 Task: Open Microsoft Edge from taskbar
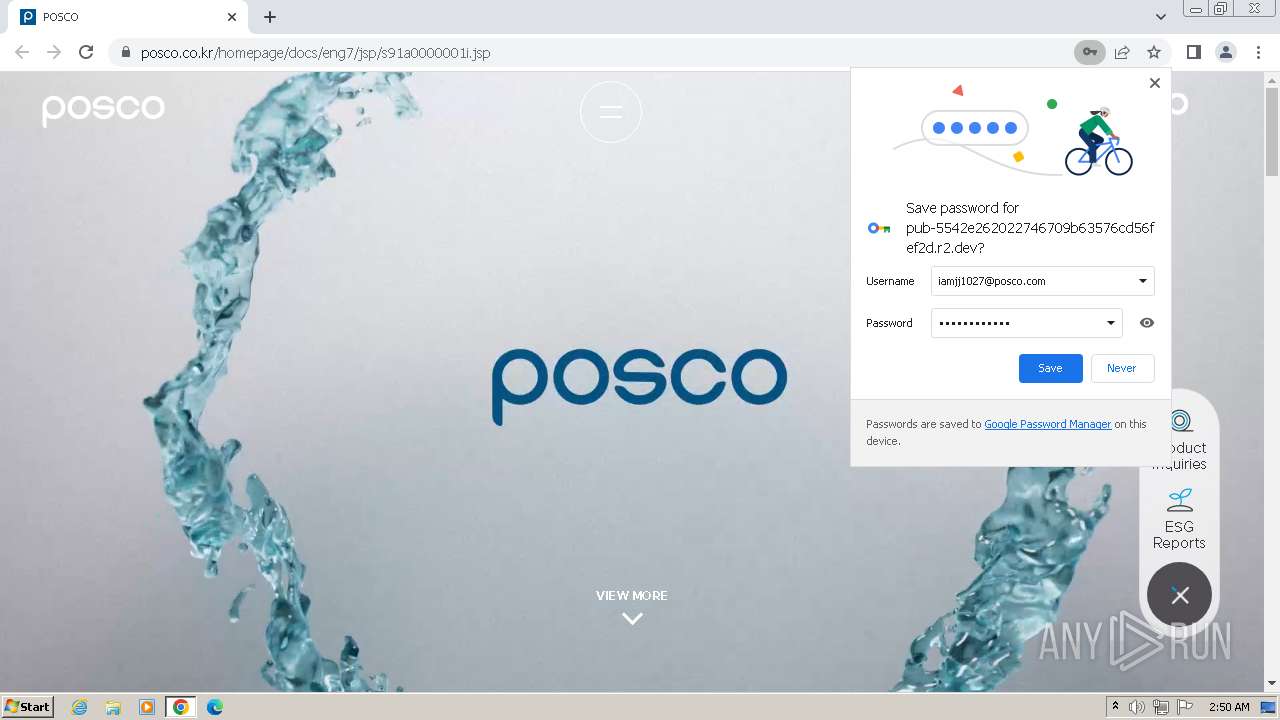(215, 707)
